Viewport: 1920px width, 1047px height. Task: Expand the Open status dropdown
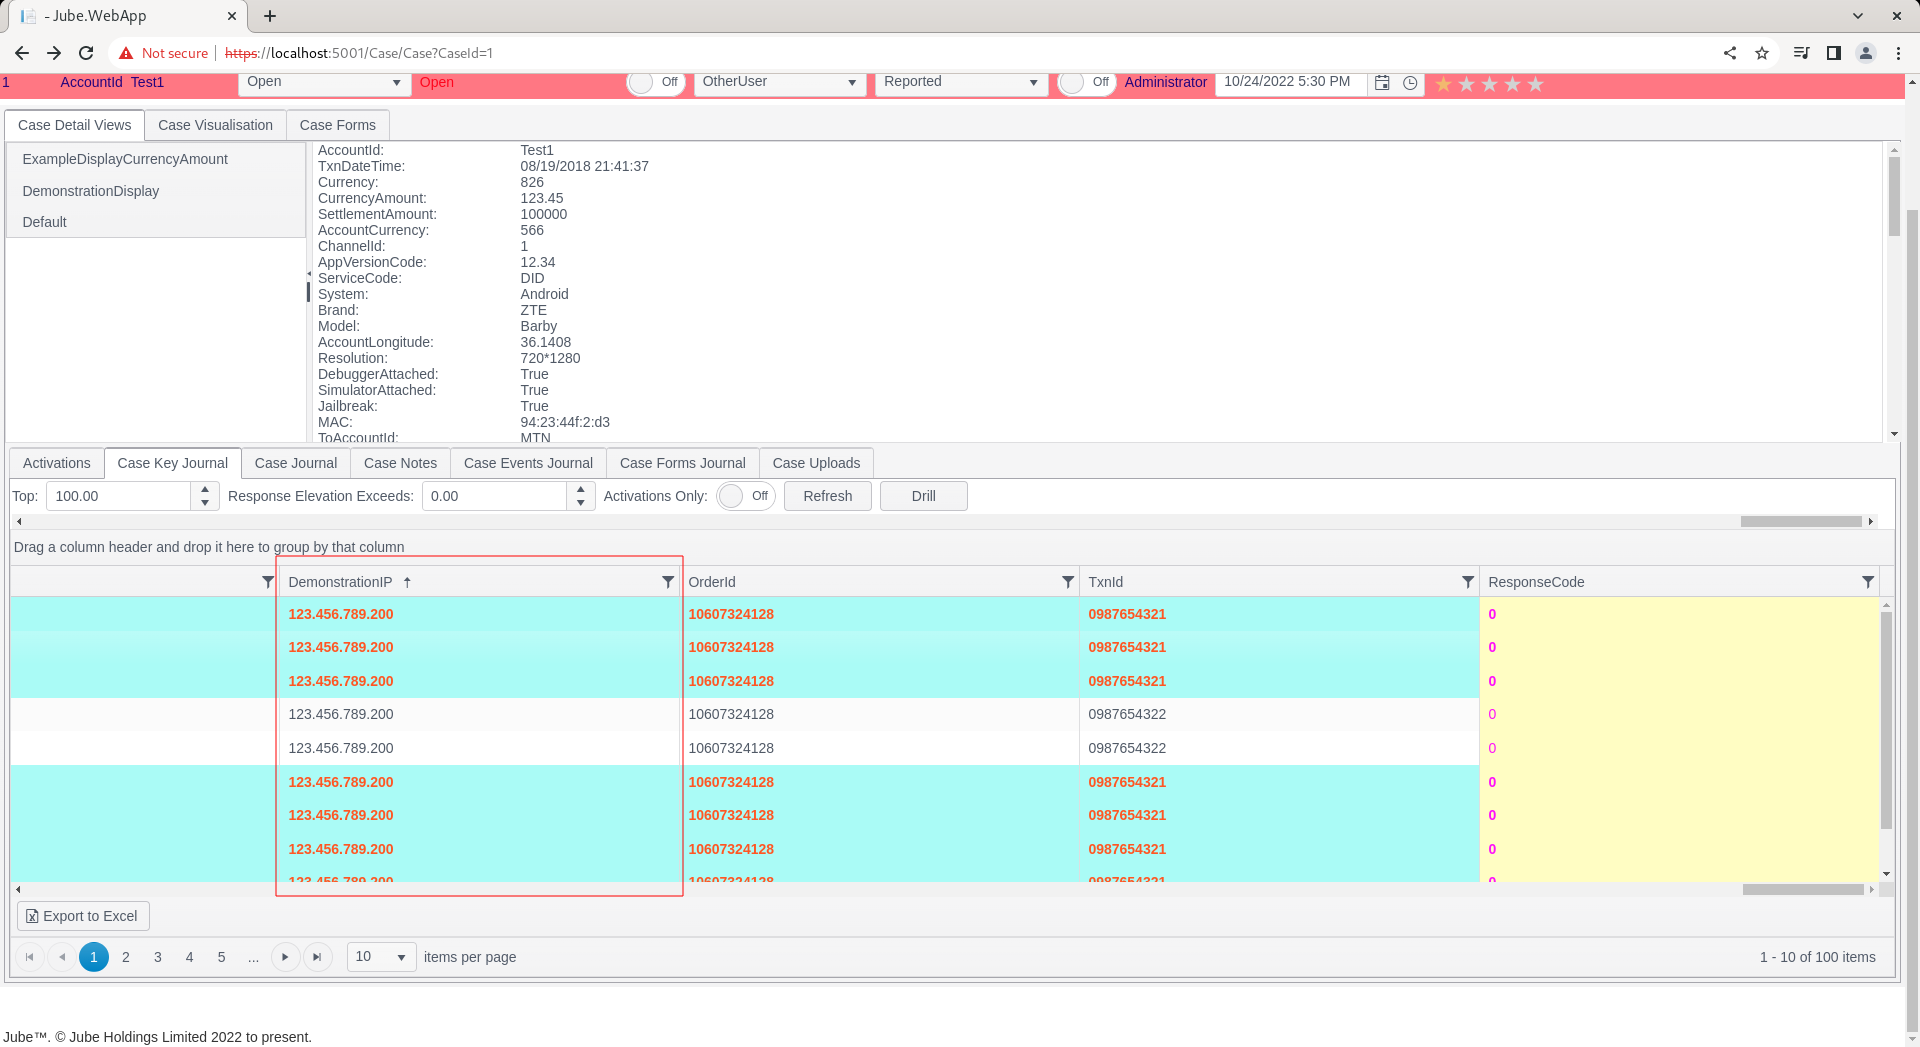[x=396, y=82]
